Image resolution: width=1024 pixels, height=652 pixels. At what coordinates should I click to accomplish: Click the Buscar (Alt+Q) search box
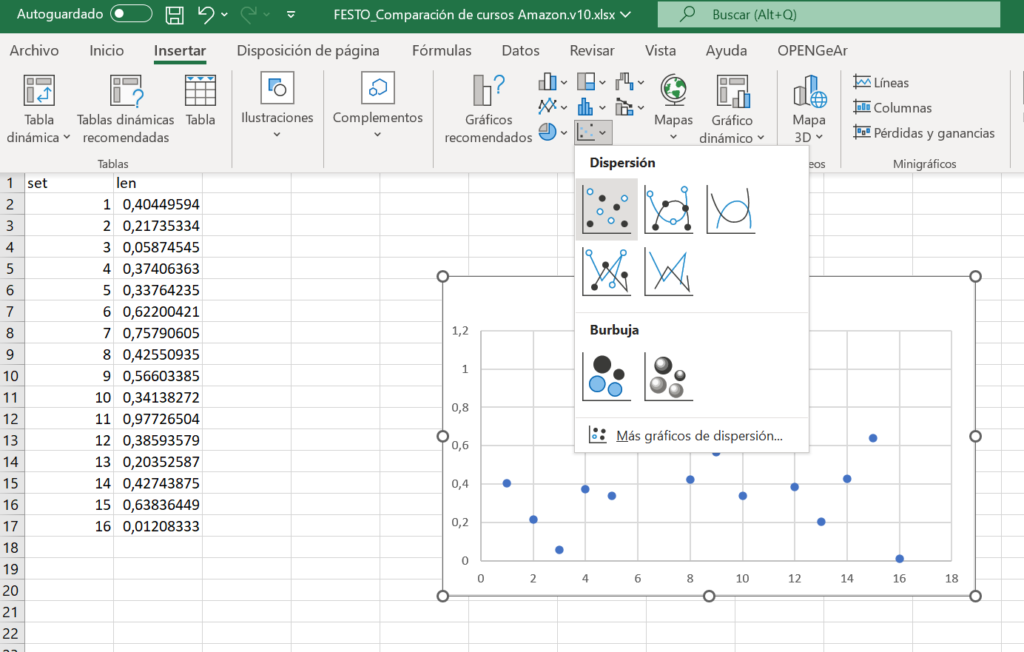click(829, 14)
